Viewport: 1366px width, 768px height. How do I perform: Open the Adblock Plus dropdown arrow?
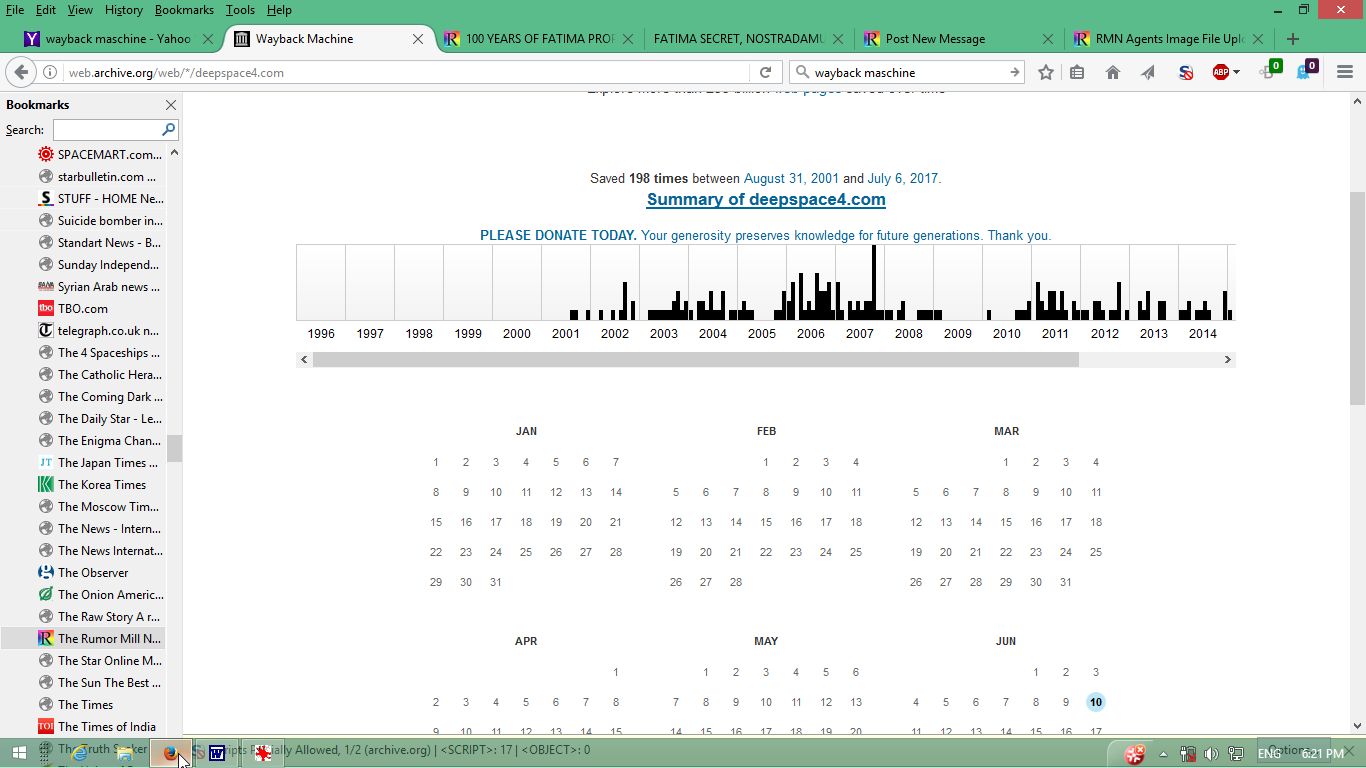tap(1237, 72)
